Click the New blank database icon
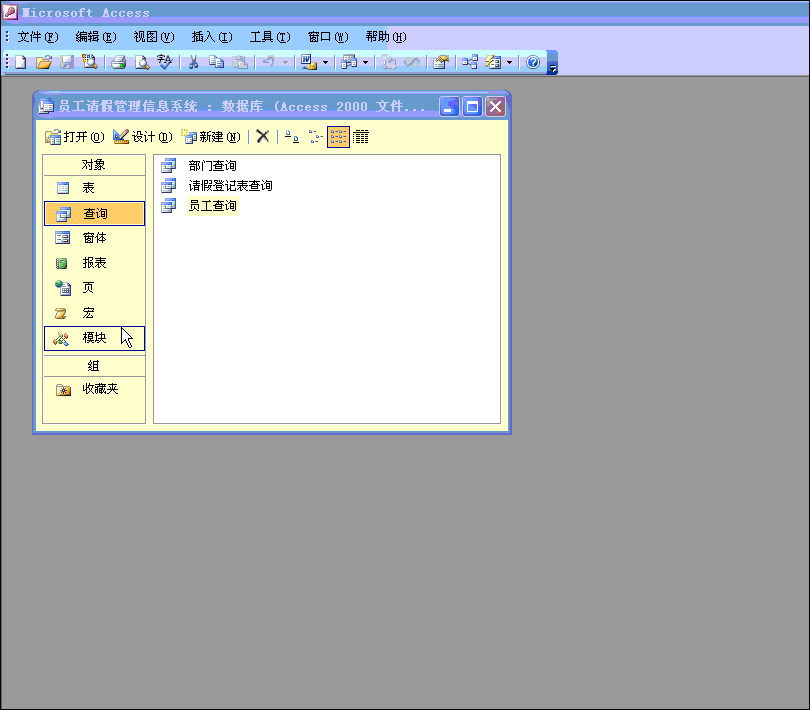The image size is (810, 710). (x=21, y=63)
